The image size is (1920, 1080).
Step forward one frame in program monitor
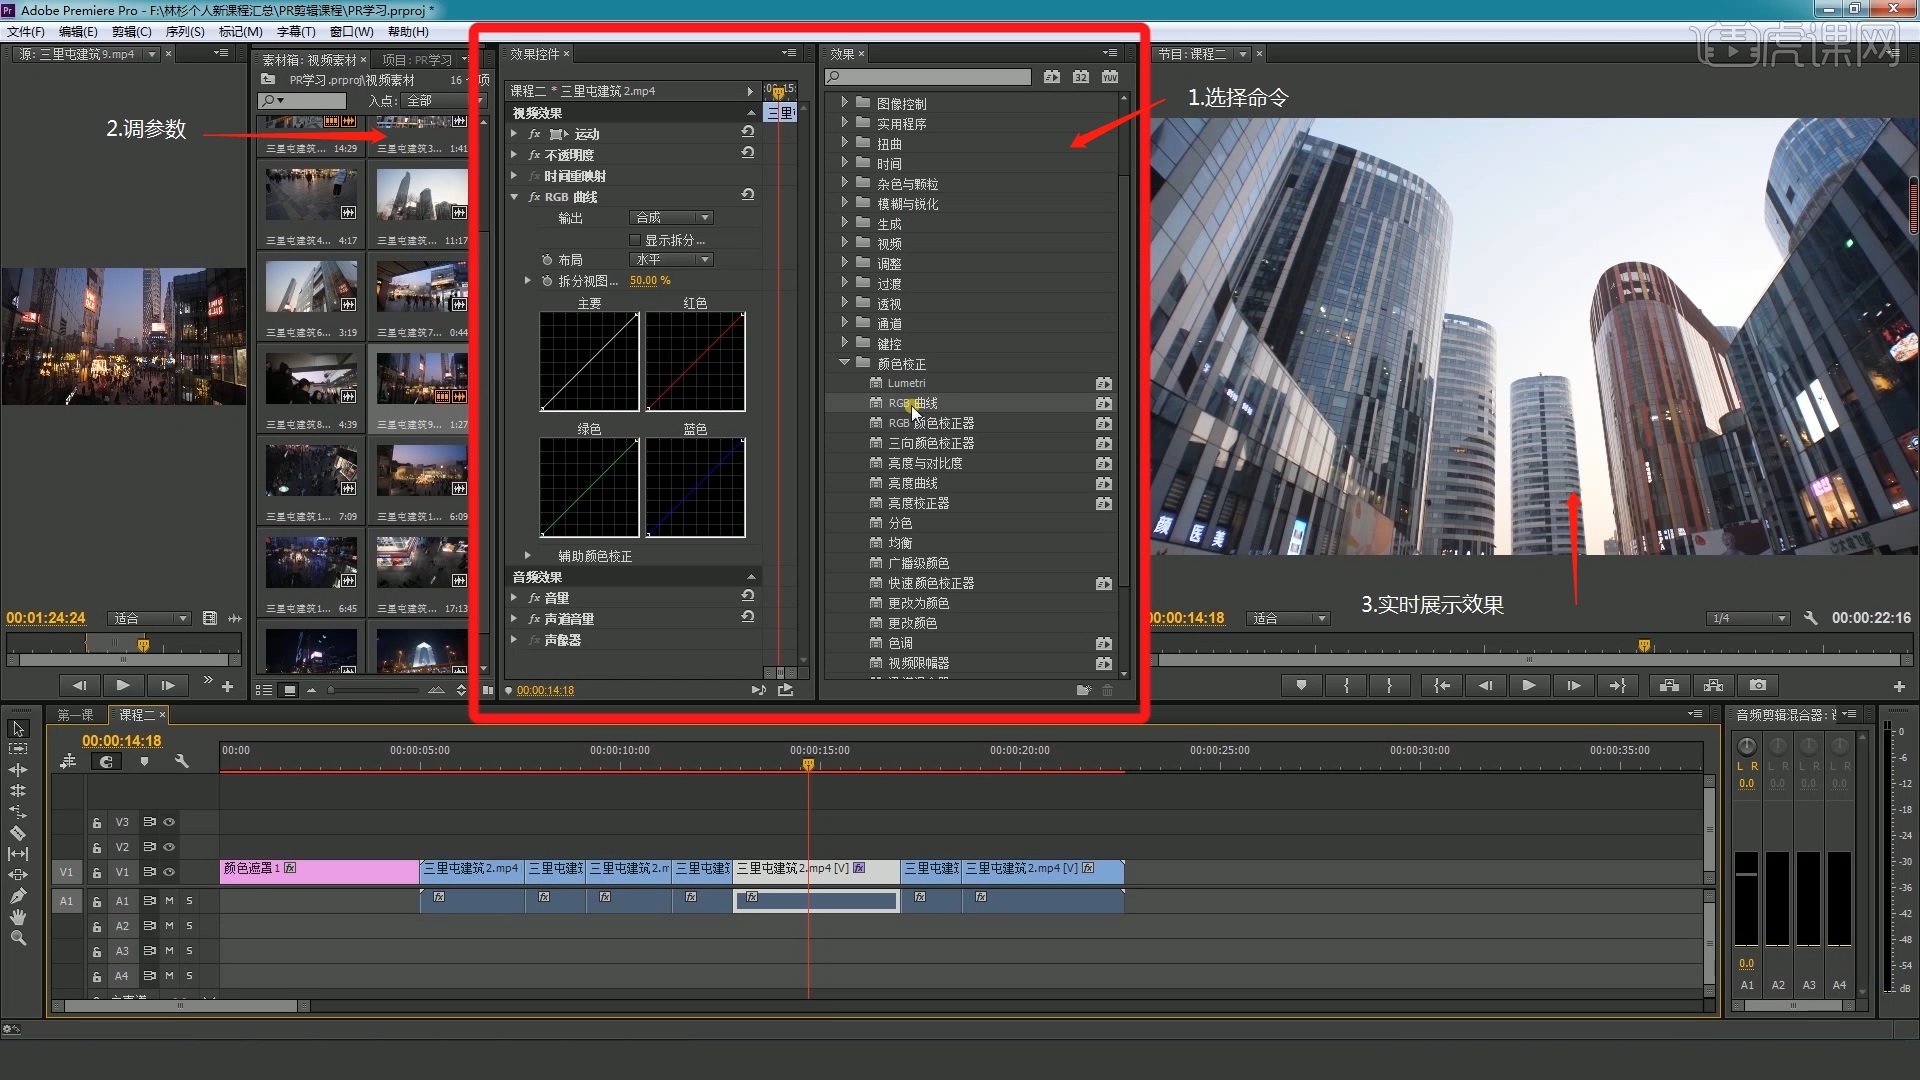pyautogui.click(x=1572, y=686)
